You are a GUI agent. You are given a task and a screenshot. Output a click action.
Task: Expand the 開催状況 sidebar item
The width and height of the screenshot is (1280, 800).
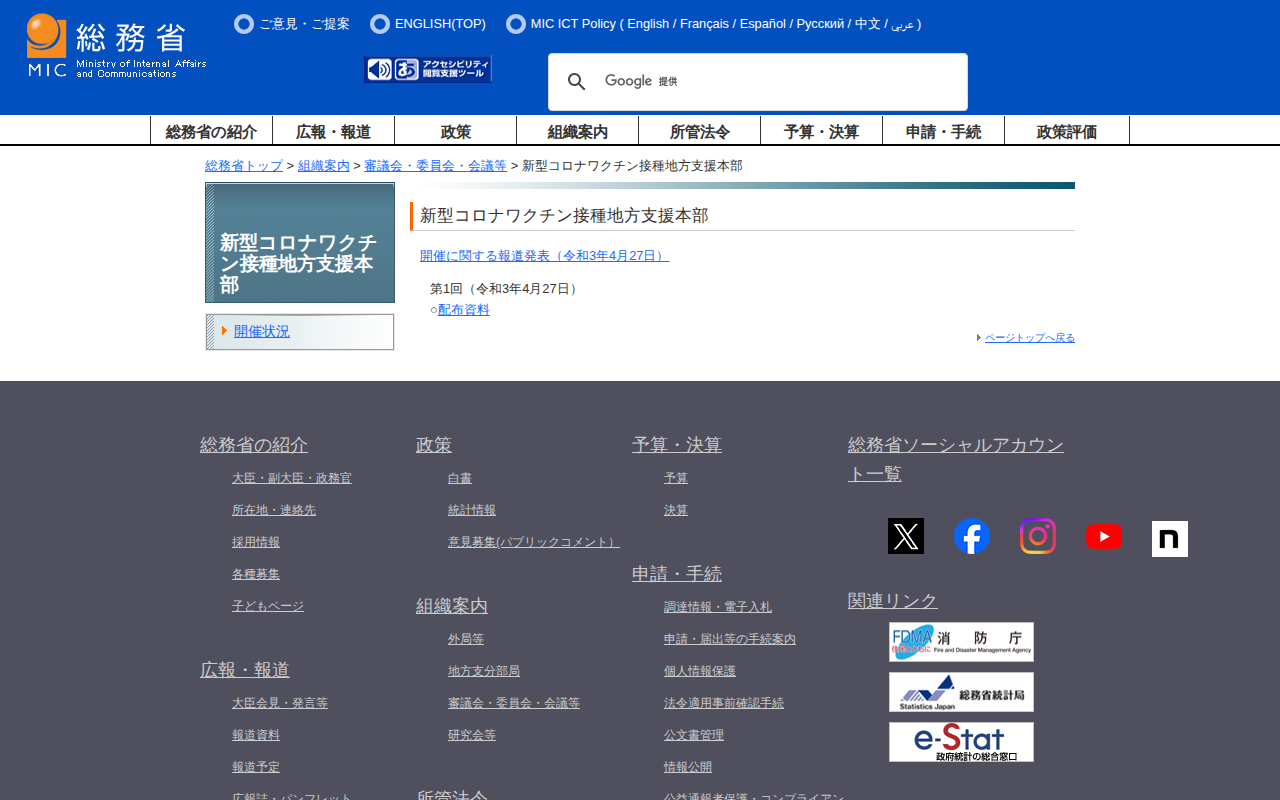click(x=262, y=331)
